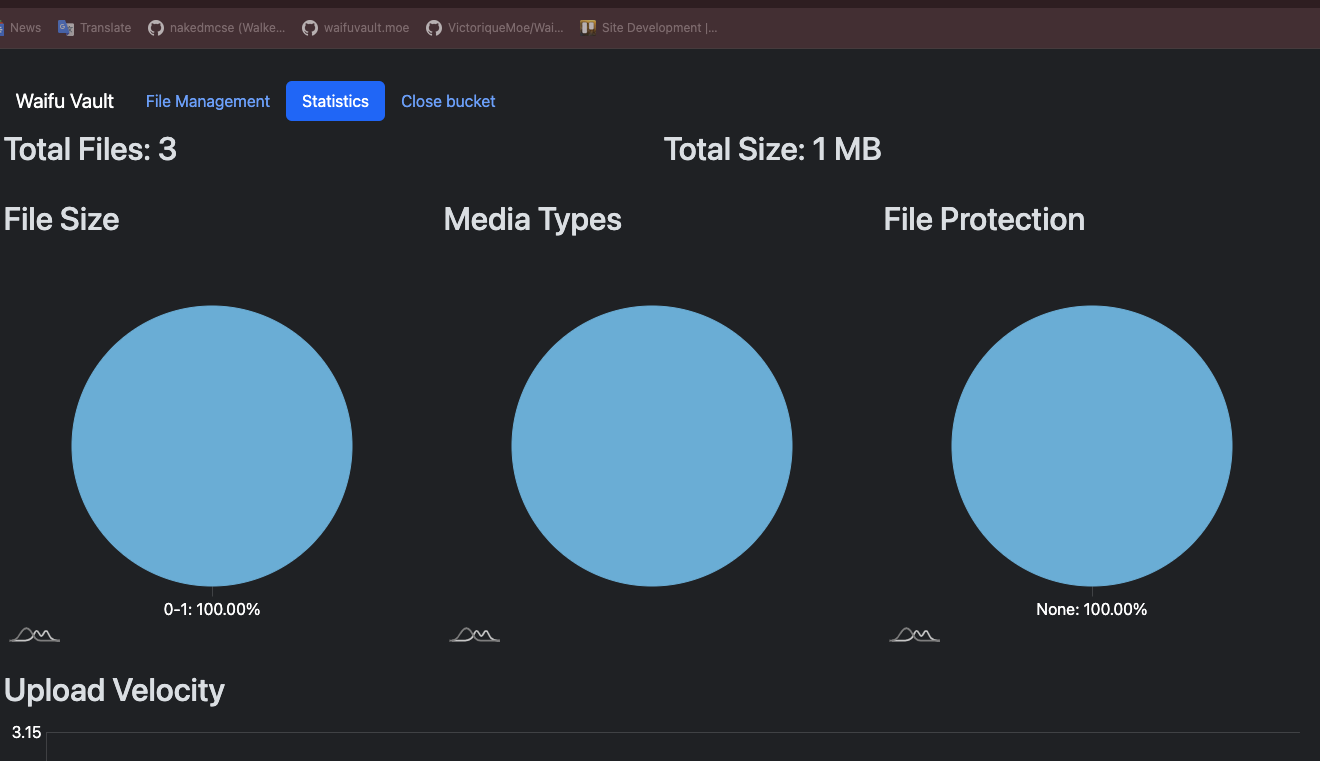Click the Site Development bookmark icon
1320x761 pixels.
click(x=588, y=28)
